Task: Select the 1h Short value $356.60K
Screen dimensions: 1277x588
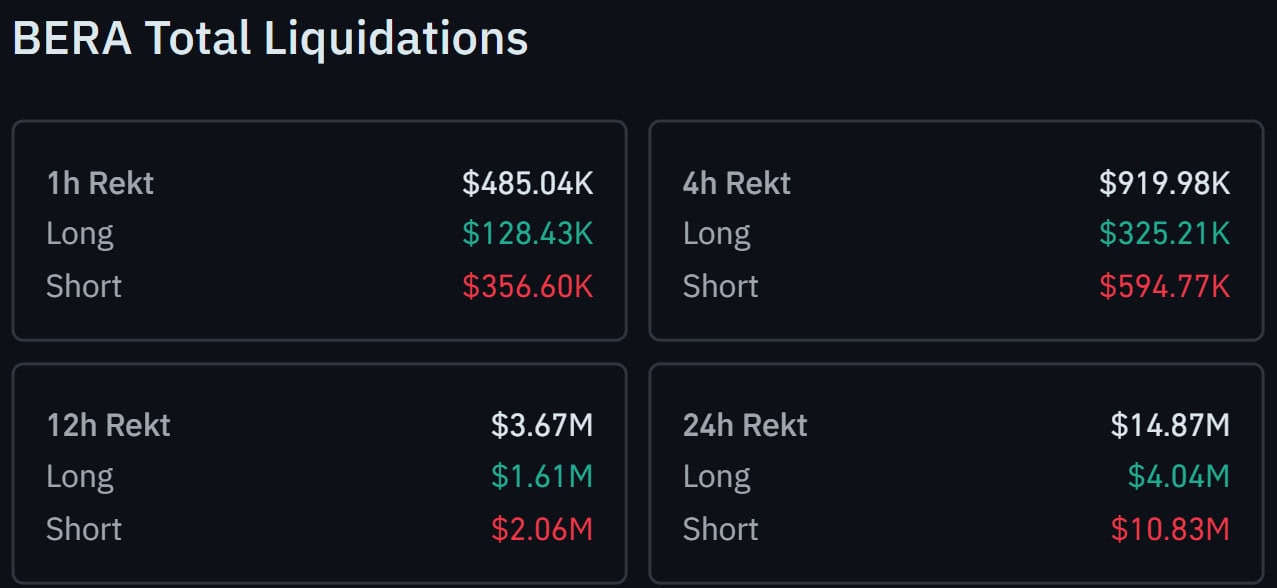Action: tap(527, 286)
